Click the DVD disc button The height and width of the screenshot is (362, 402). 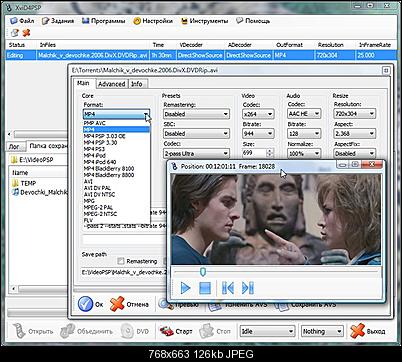[135, 331]
